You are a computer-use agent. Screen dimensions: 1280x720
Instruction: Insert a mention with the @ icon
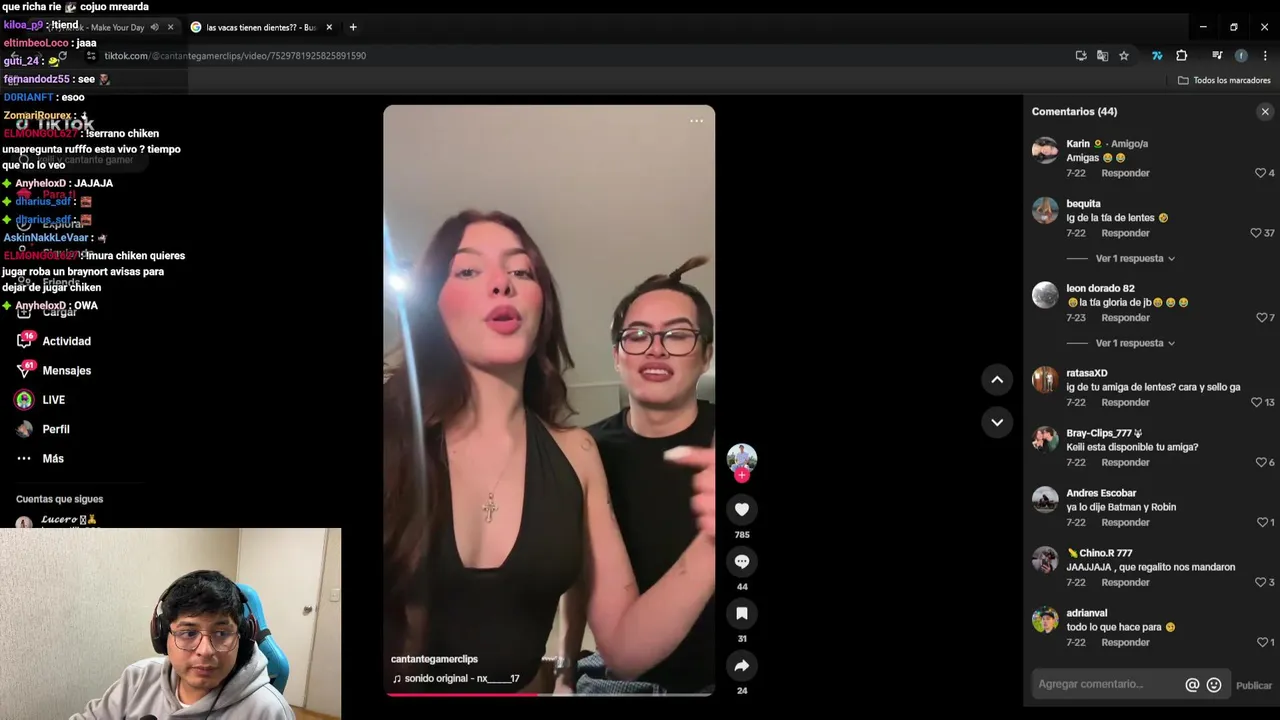click(x=1192, y=685)
